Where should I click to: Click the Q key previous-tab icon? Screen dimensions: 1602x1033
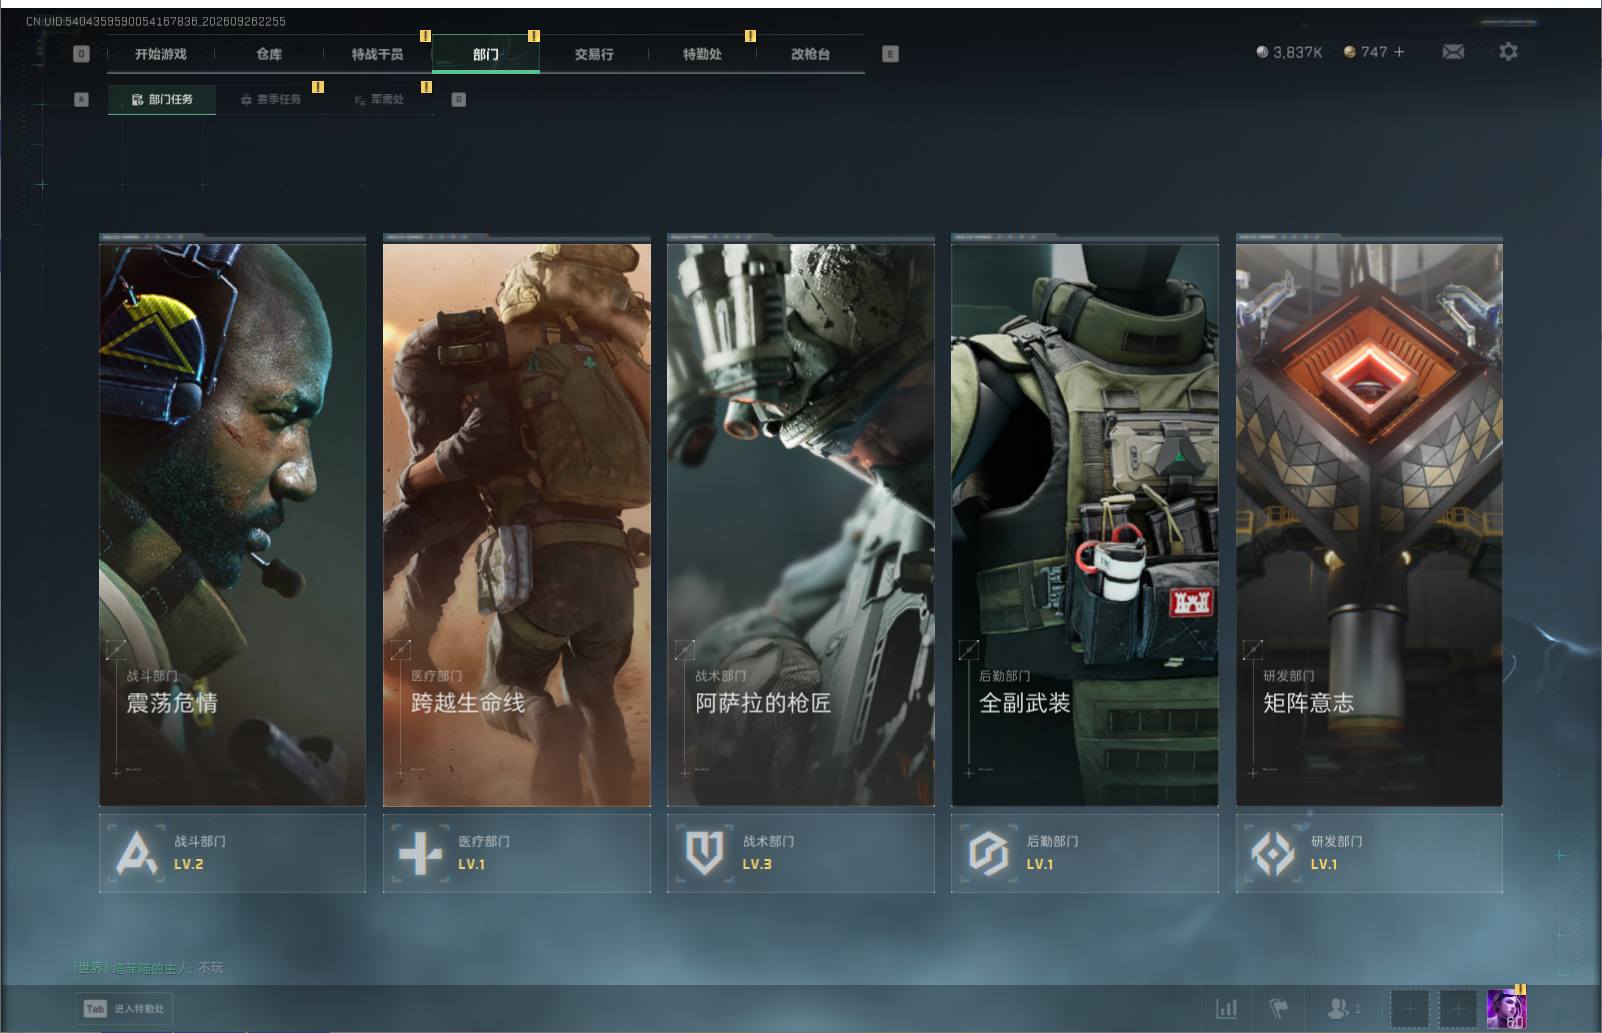82,54
